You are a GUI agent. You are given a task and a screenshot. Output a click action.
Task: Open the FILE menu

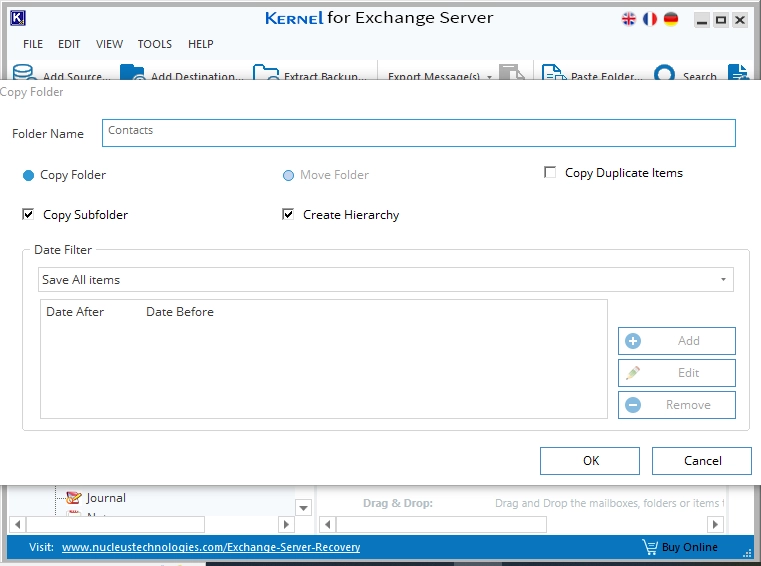click(33, 44)
